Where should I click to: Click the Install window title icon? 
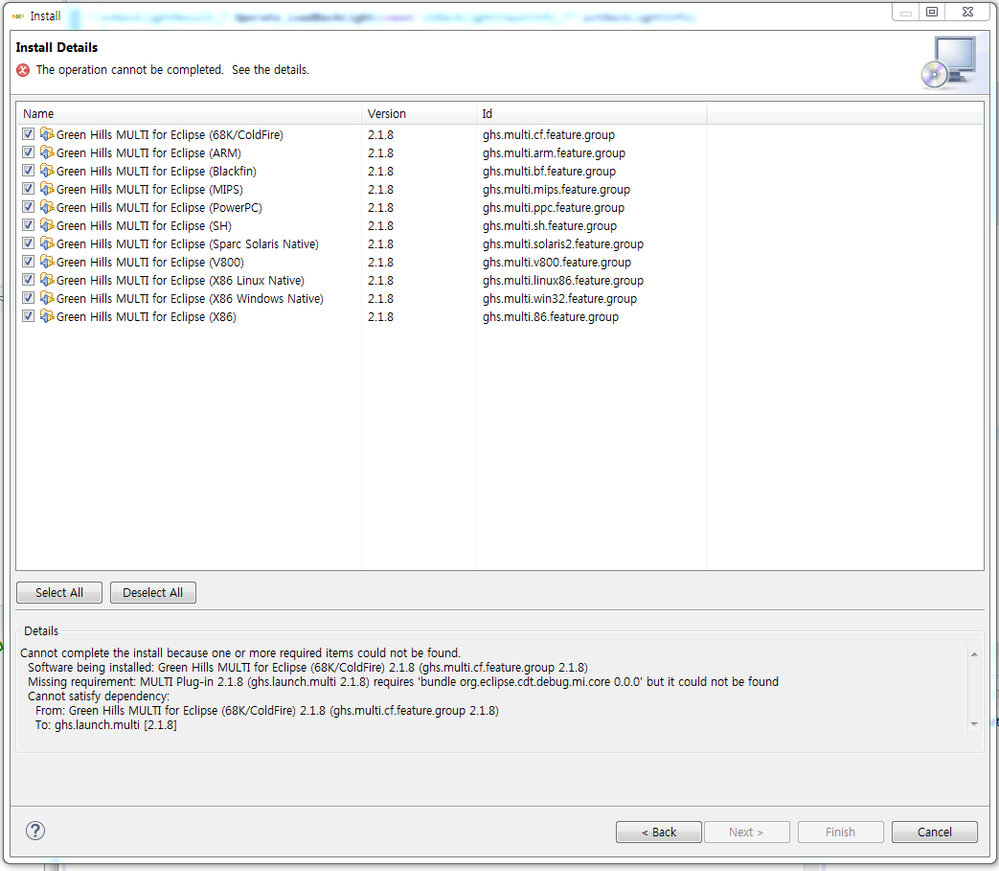point(18,16)
